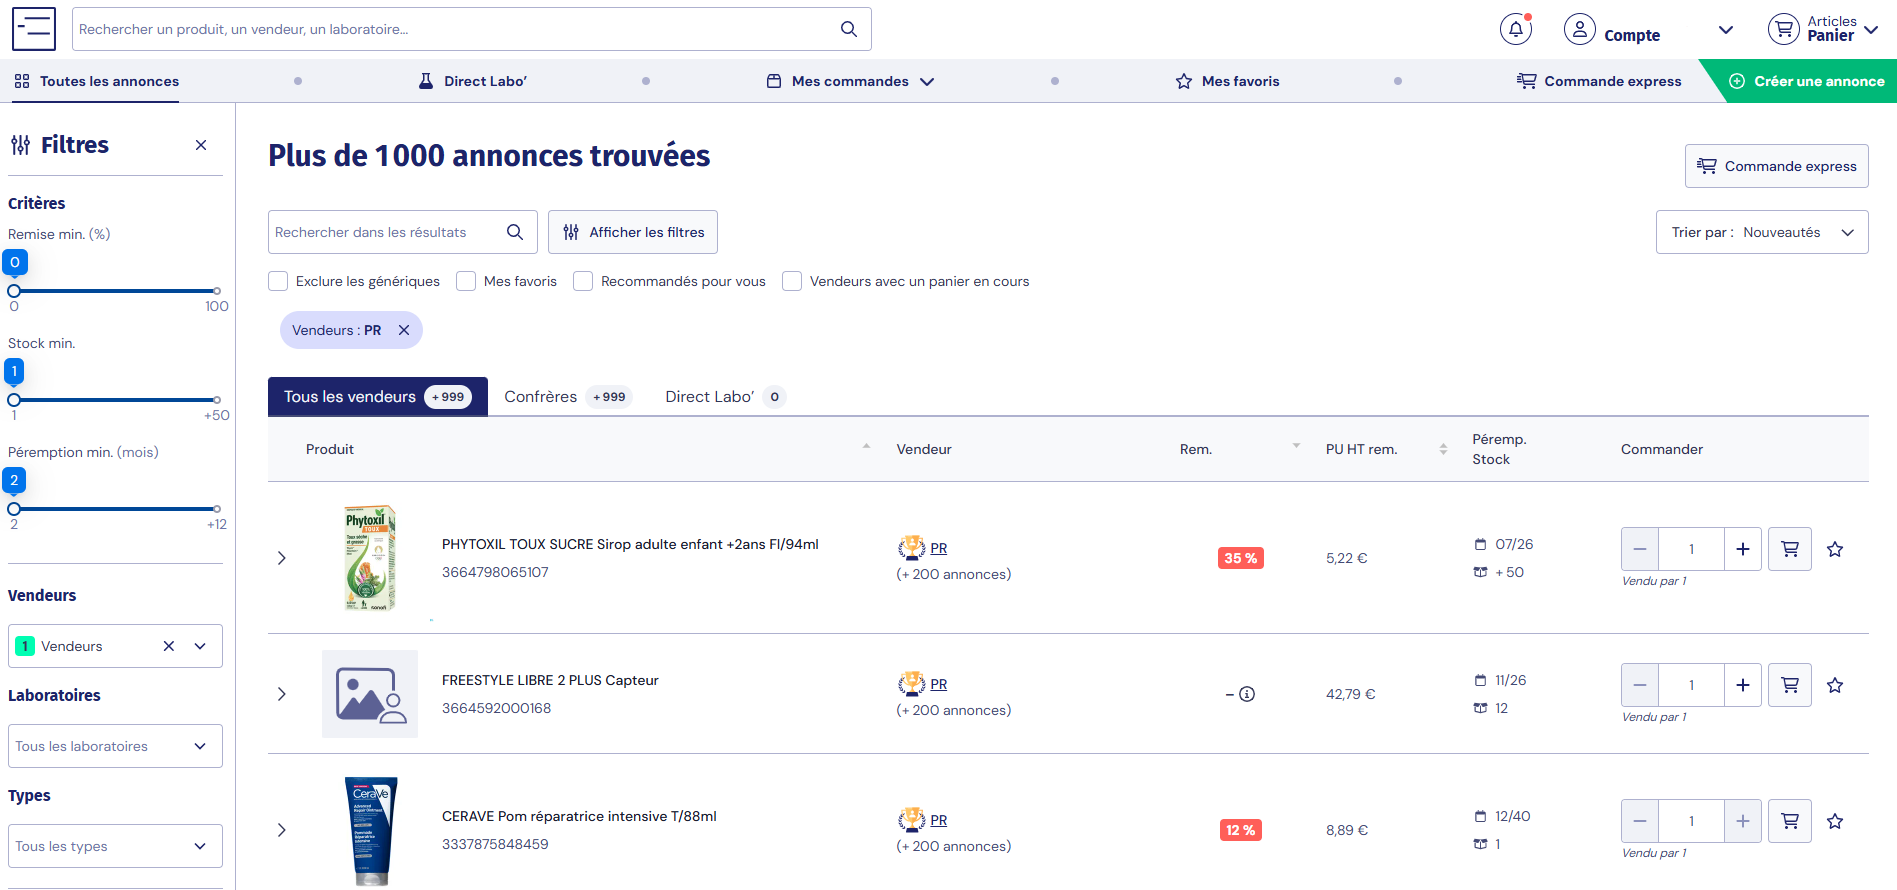This screenshot has width=1897, height=890.
Task: Enable Exclure les génériques checkbox
Action: (278, 281)
